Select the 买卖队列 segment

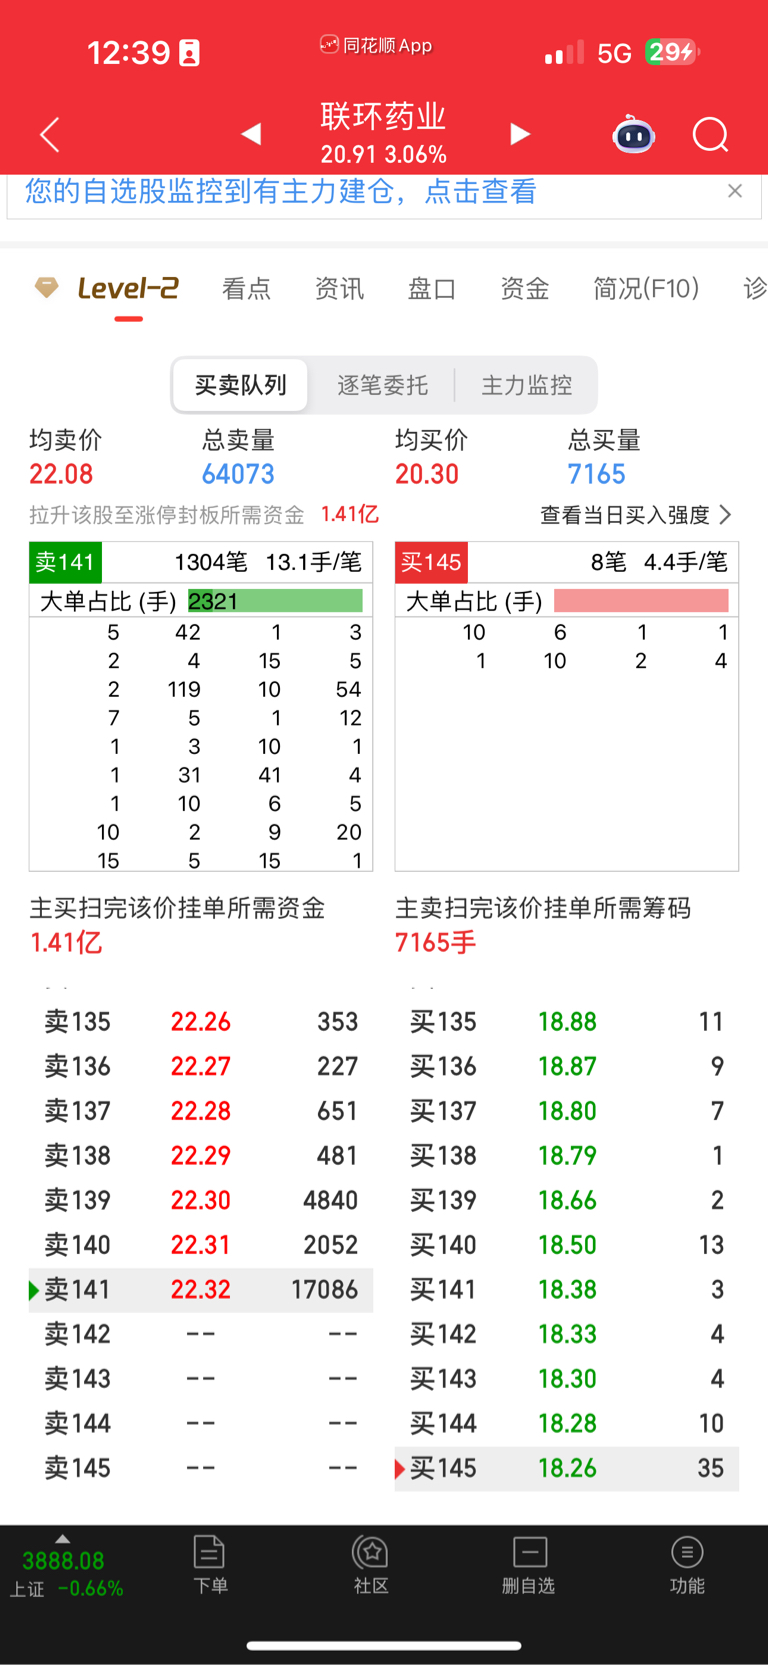click(240, 385)
